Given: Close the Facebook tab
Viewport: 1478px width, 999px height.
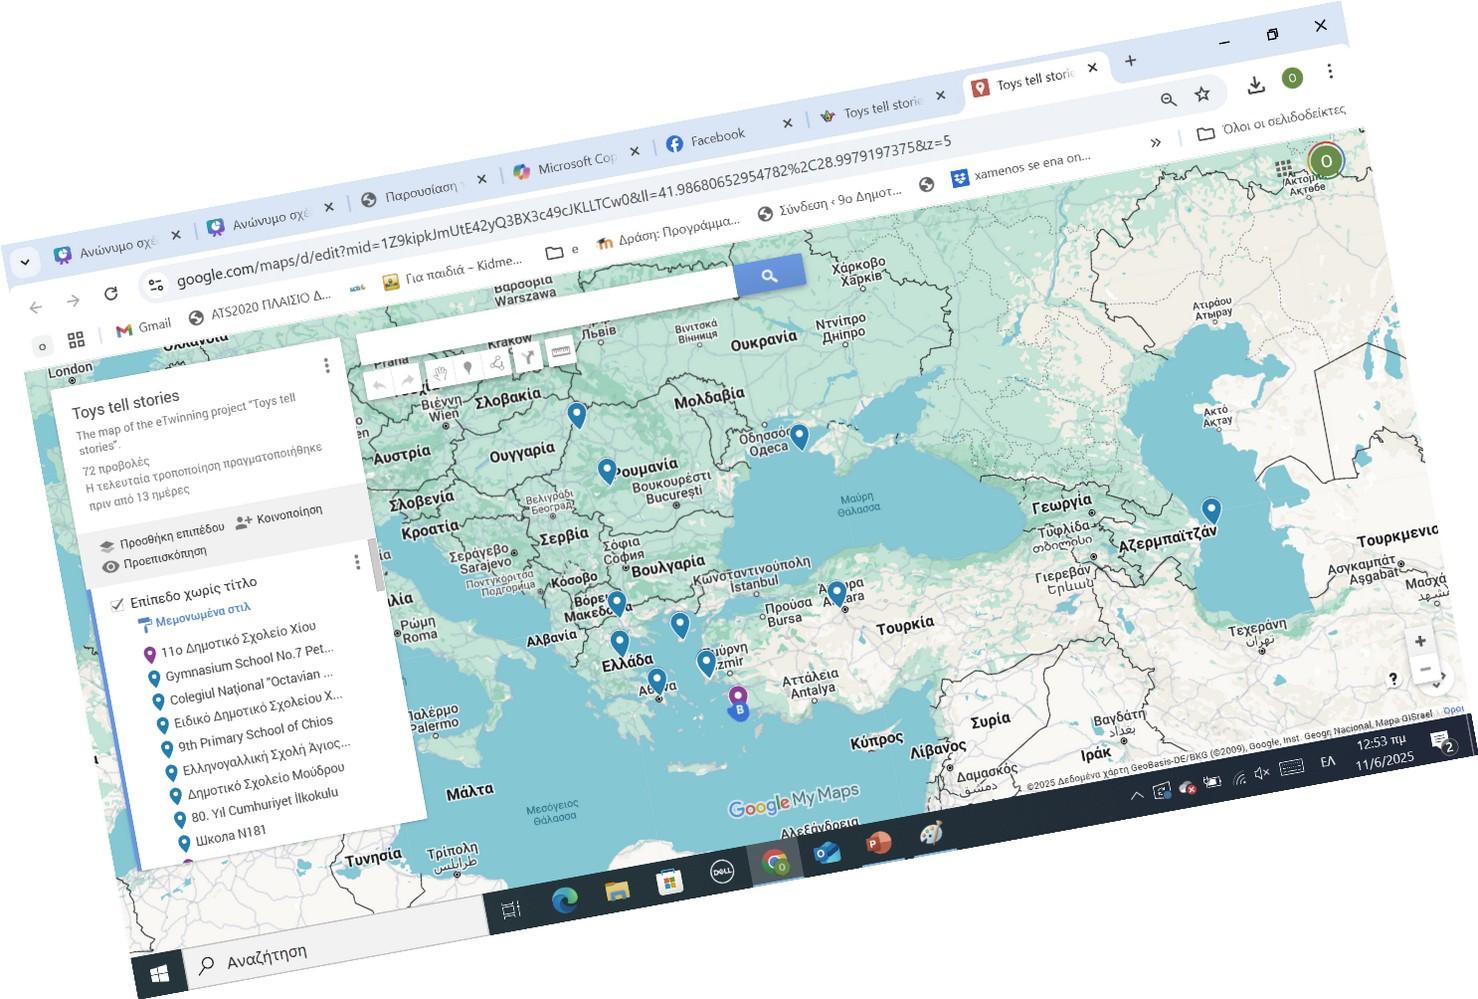Looking at the screenshot, I should tap(787, 123).
